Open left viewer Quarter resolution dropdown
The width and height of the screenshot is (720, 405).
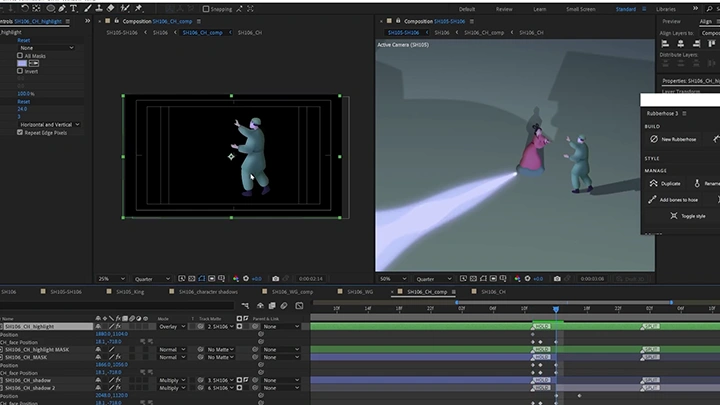pyautogui.click(x=152, y=279)
